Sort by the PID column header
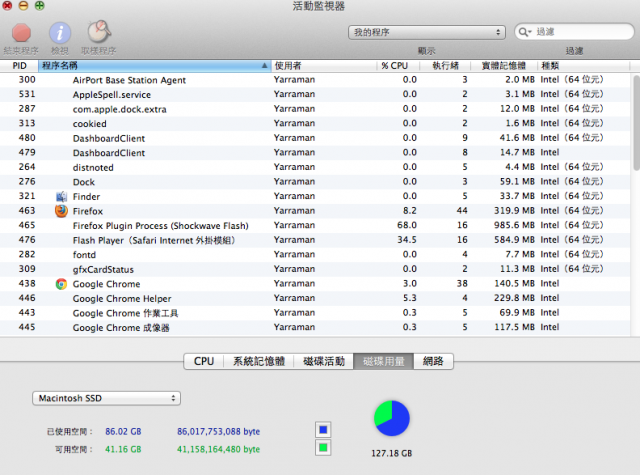The image size is (640, 475). click(19, 66)
